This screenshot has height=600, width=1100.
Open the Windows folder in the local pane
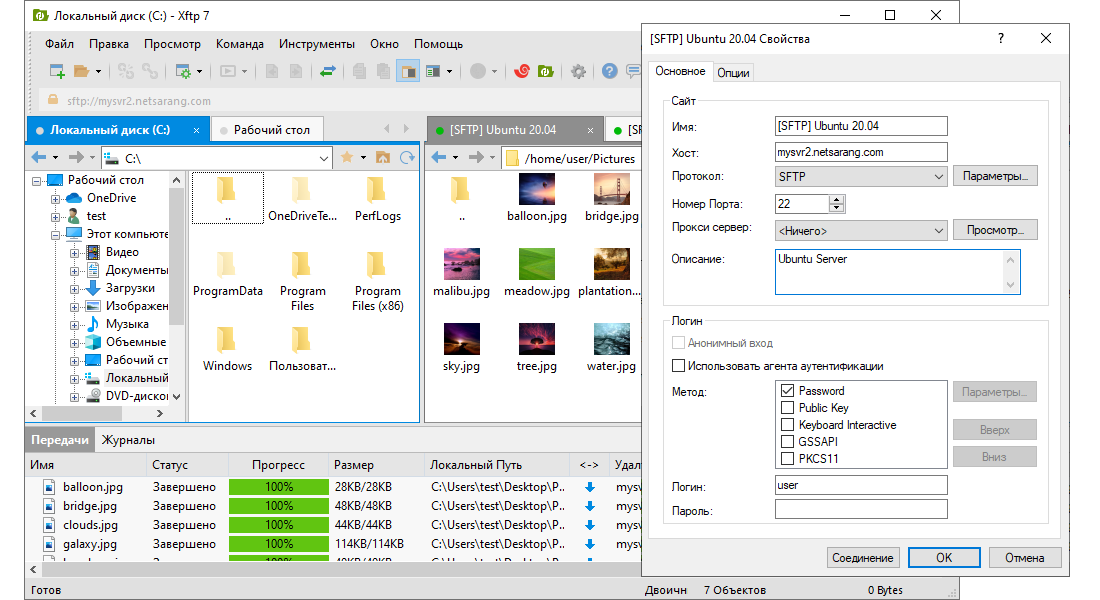coord(227,348)
